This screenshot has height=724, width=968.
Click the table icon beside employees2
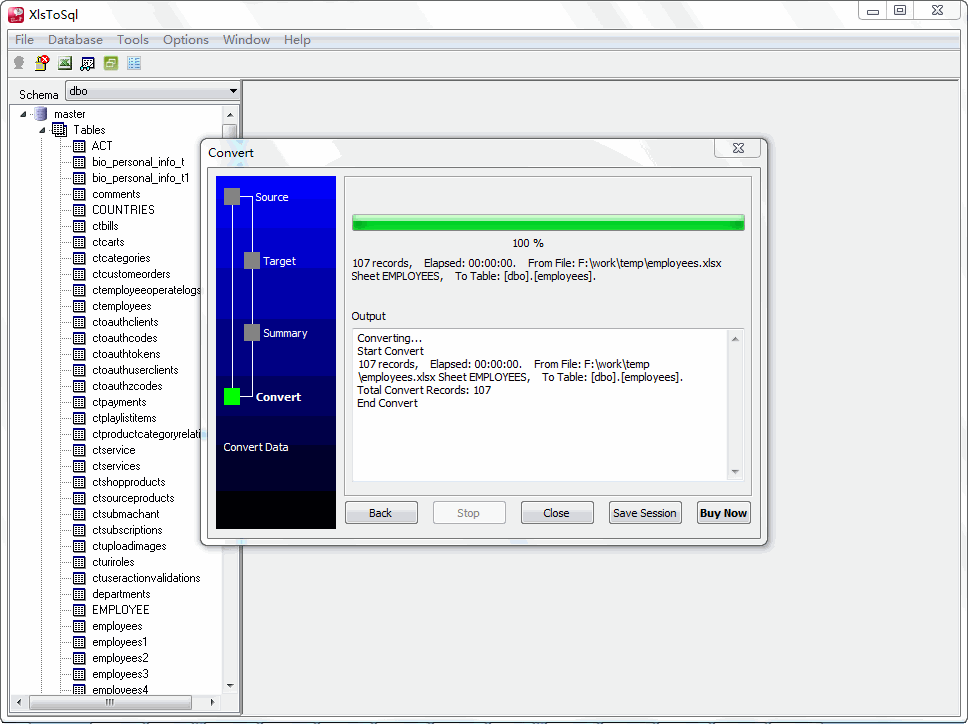[x=79, y=658]
